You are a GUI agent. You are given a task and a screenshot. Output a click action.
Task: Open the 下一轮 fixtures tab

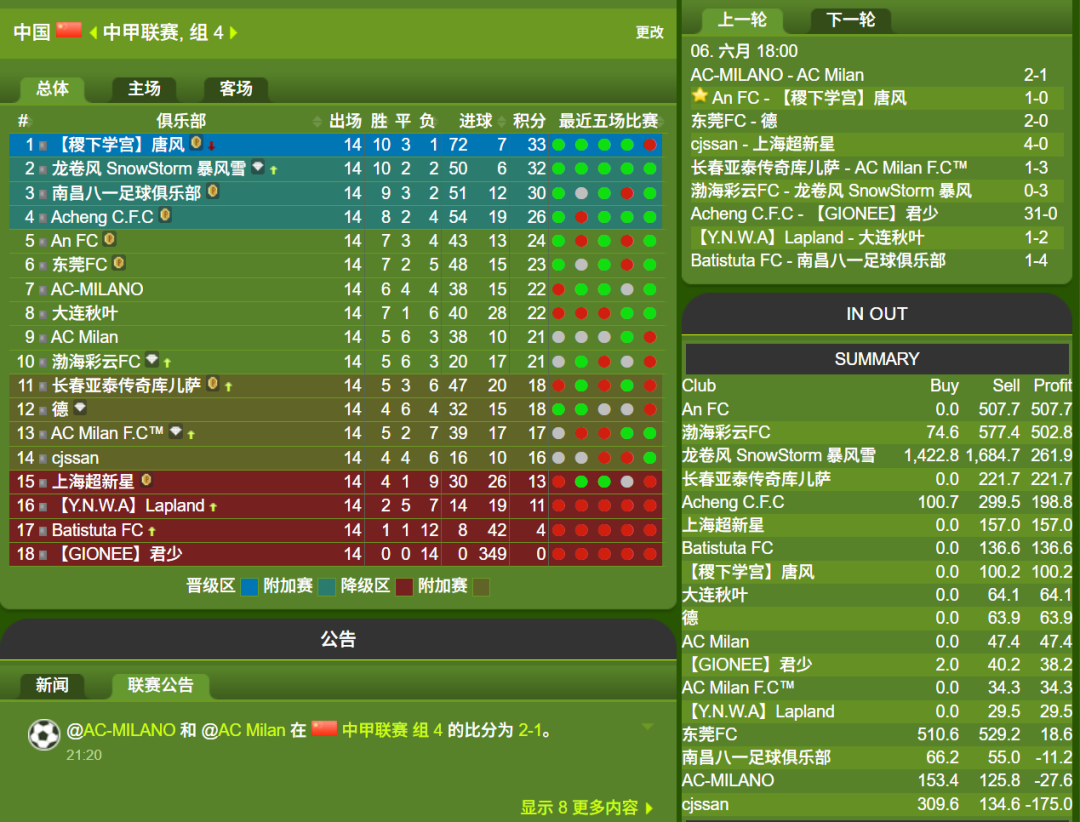851,20
